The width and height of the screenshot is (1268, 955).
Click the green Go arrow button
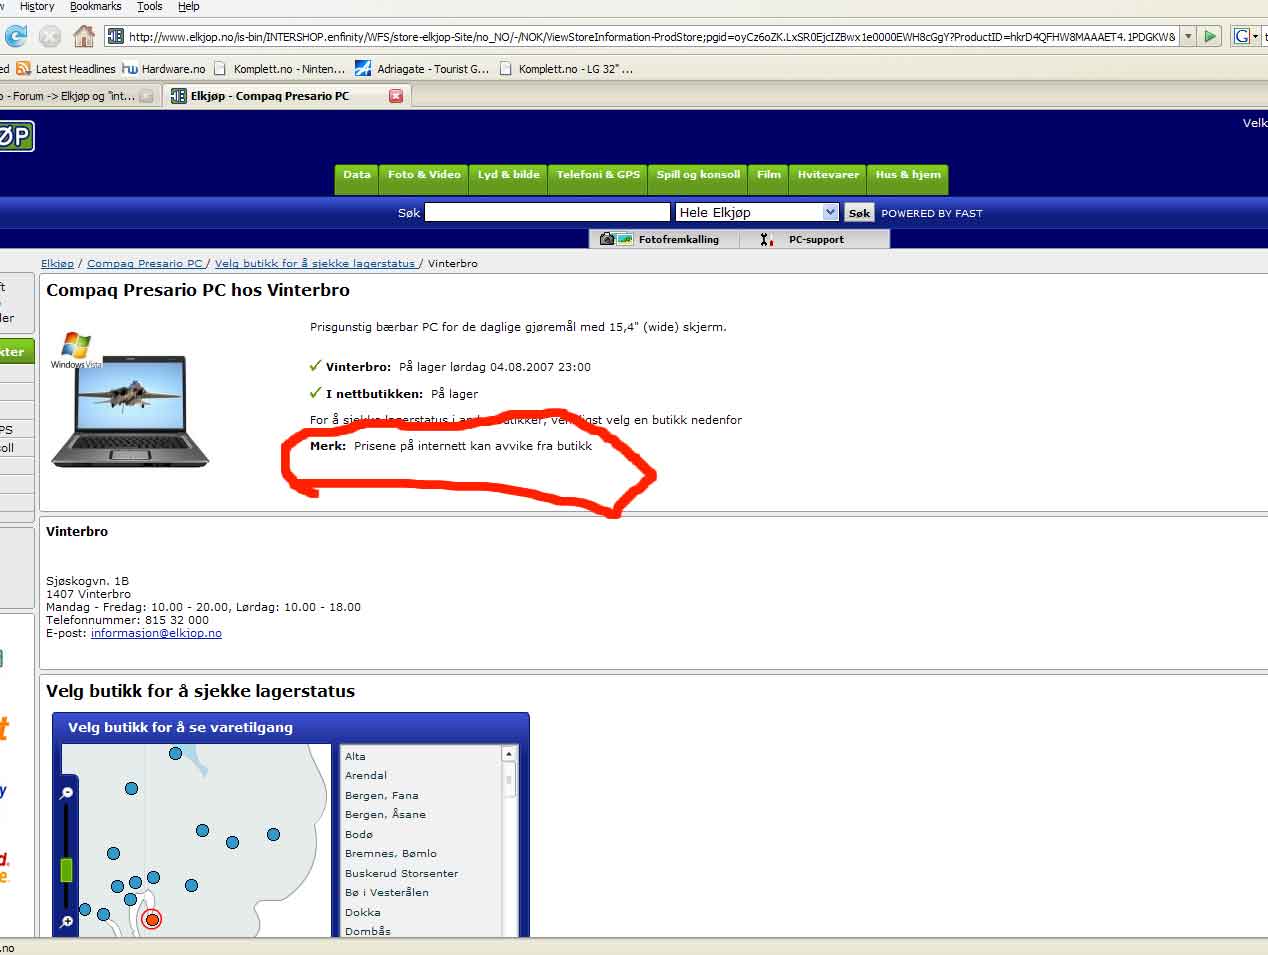pos(1210,36)
